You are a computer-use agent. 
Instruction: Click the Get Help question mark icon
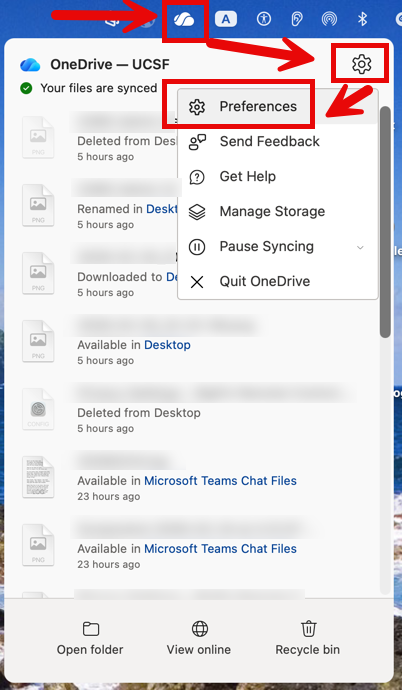pyautogui.click(x=197, y=177)
